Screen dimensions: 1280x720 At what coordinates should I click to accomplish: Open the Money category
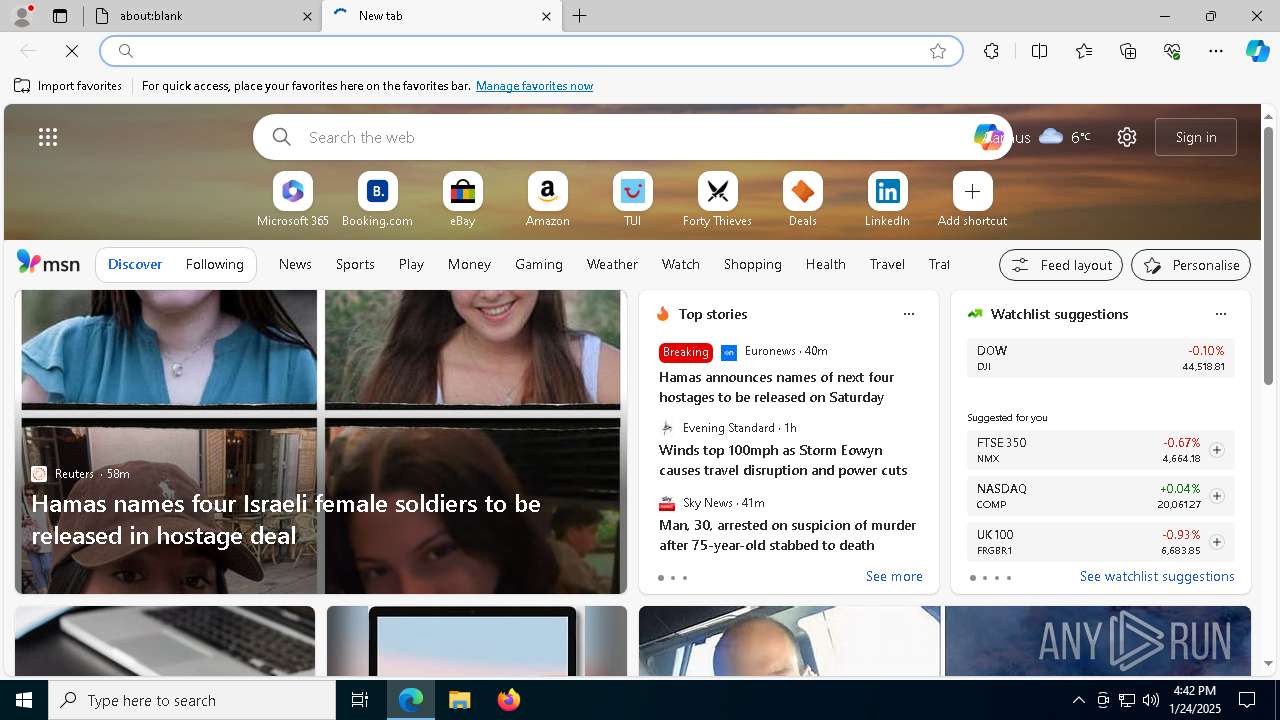click(469, 264)
